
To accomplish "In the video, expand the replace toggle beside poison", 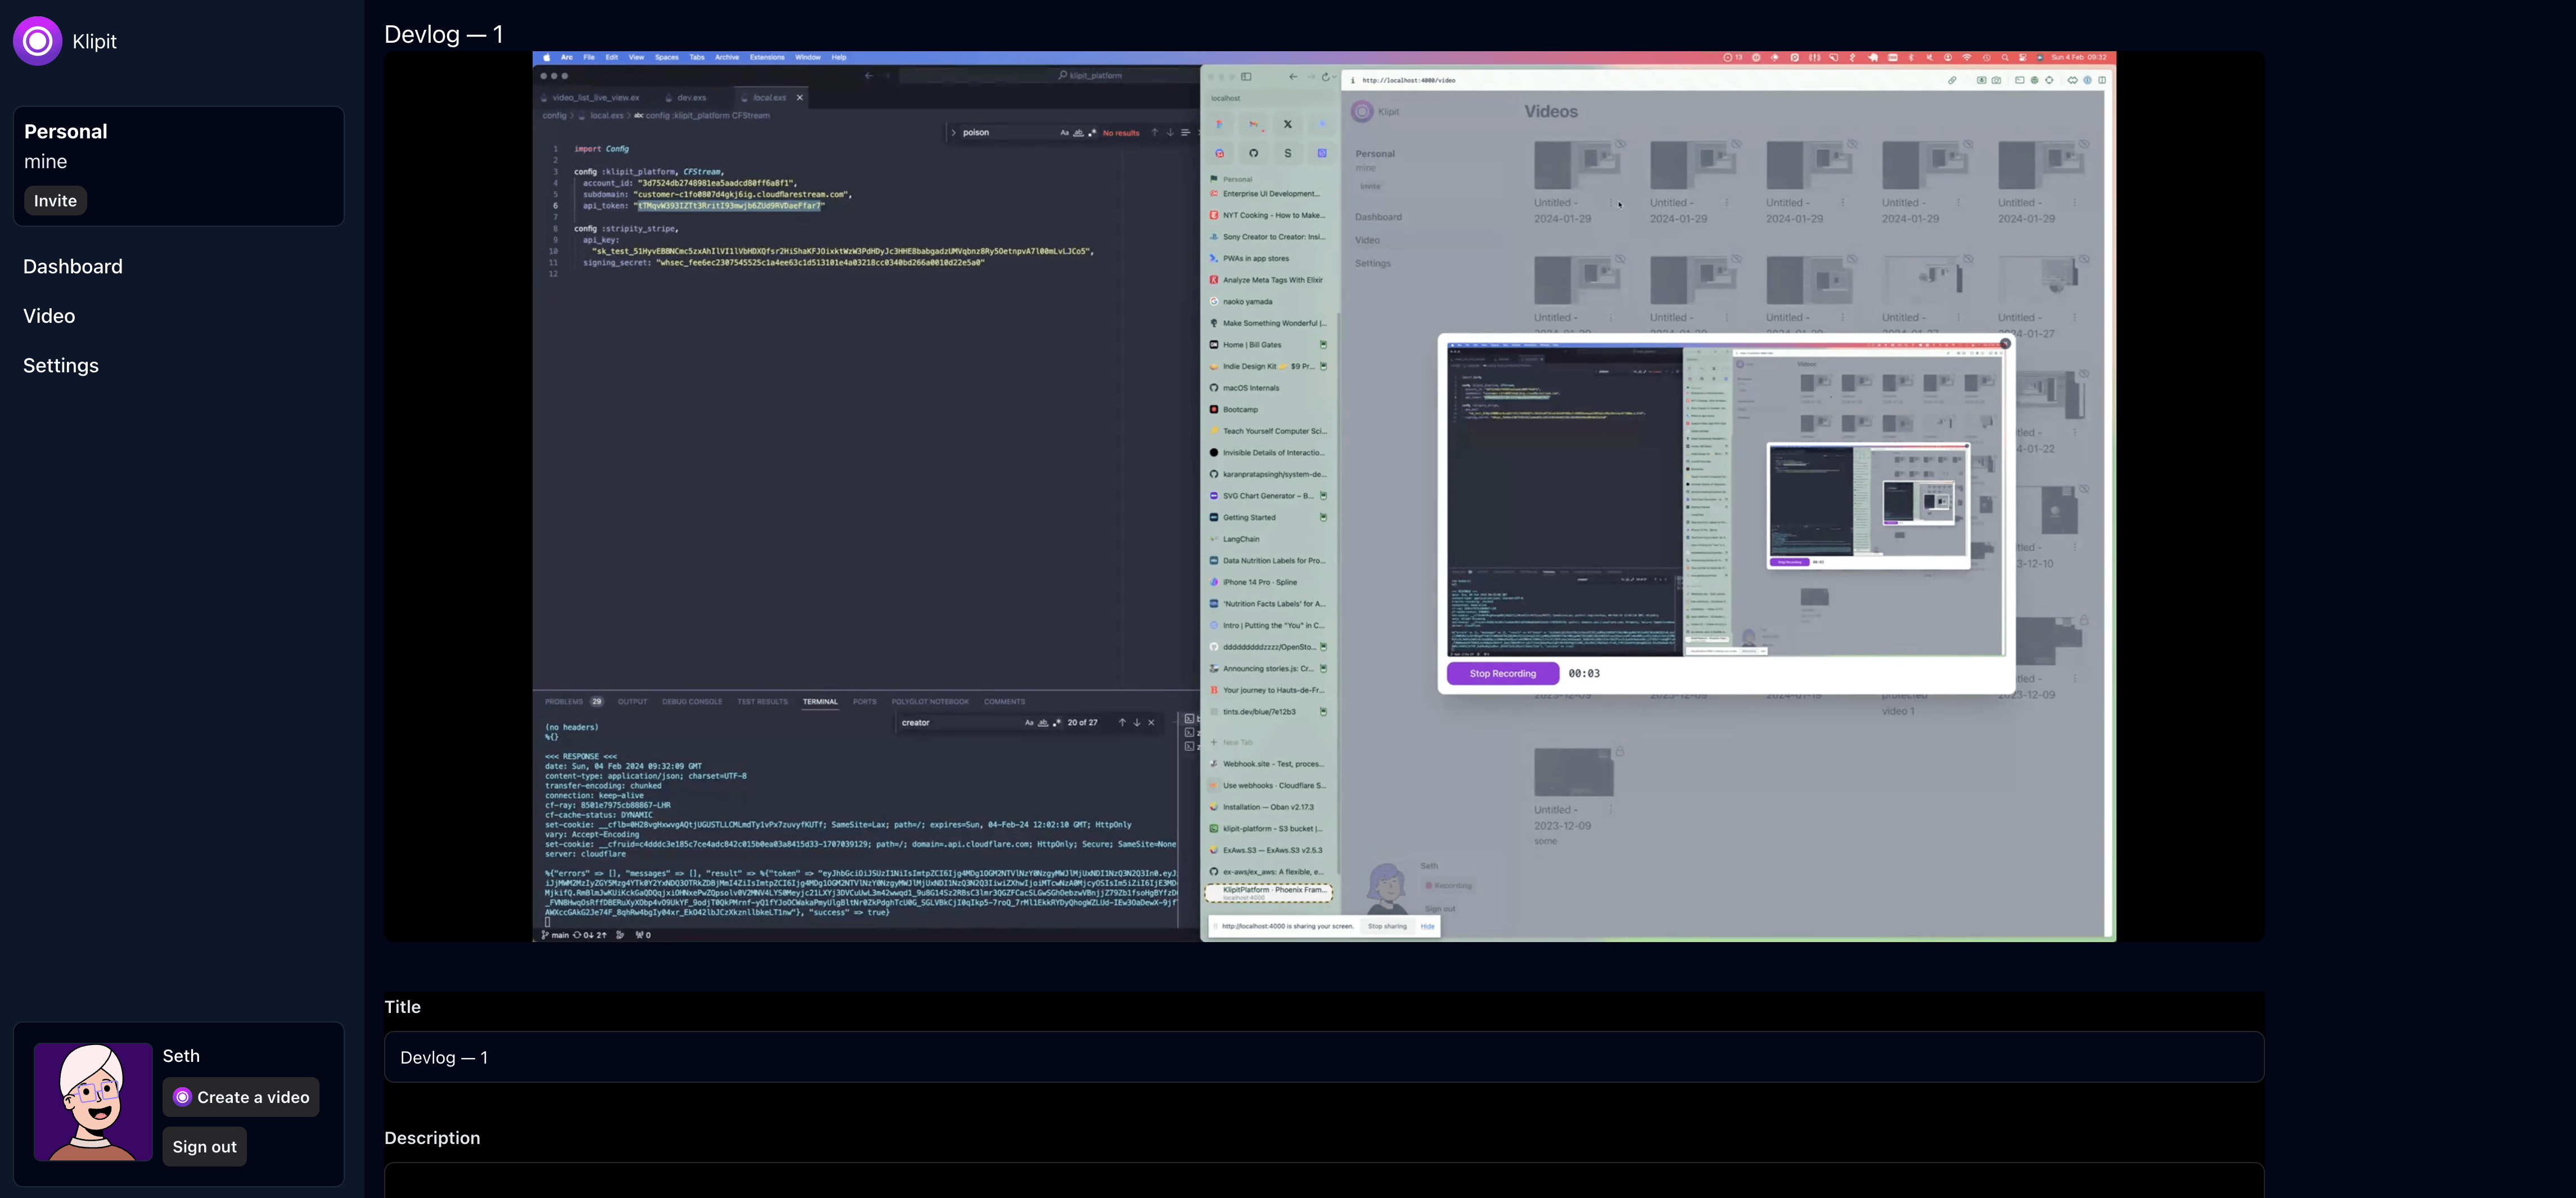I will coord(954,132).
